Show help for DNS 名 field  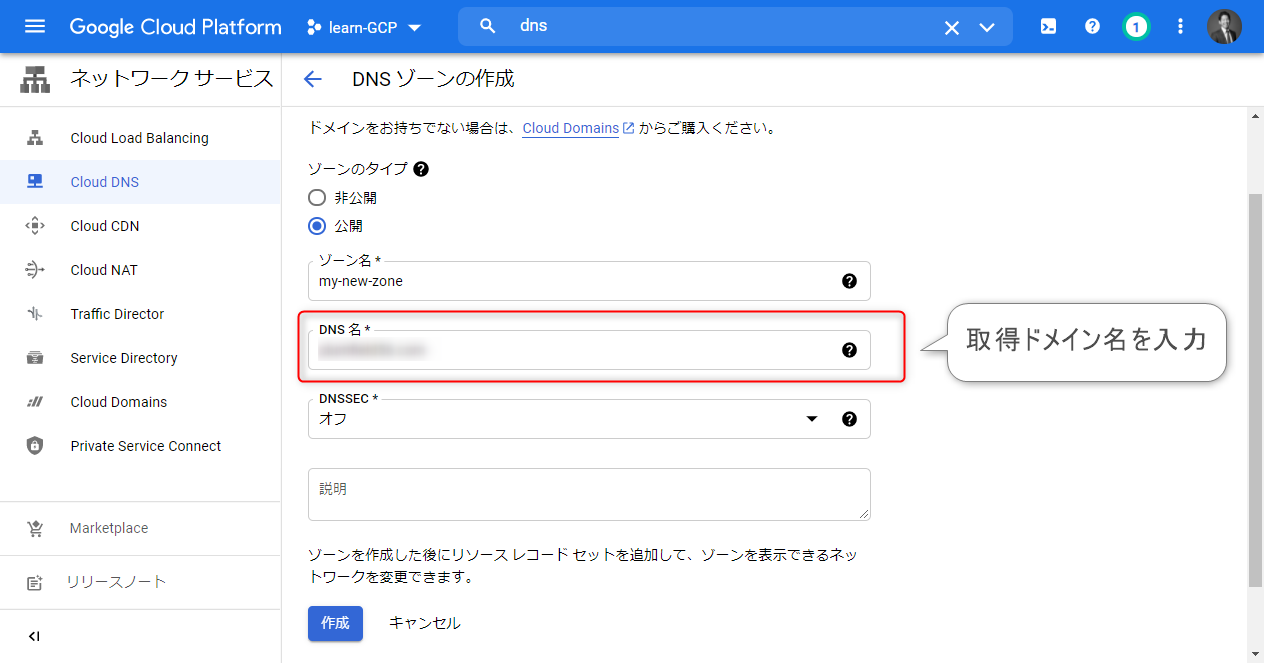[849, 350]
